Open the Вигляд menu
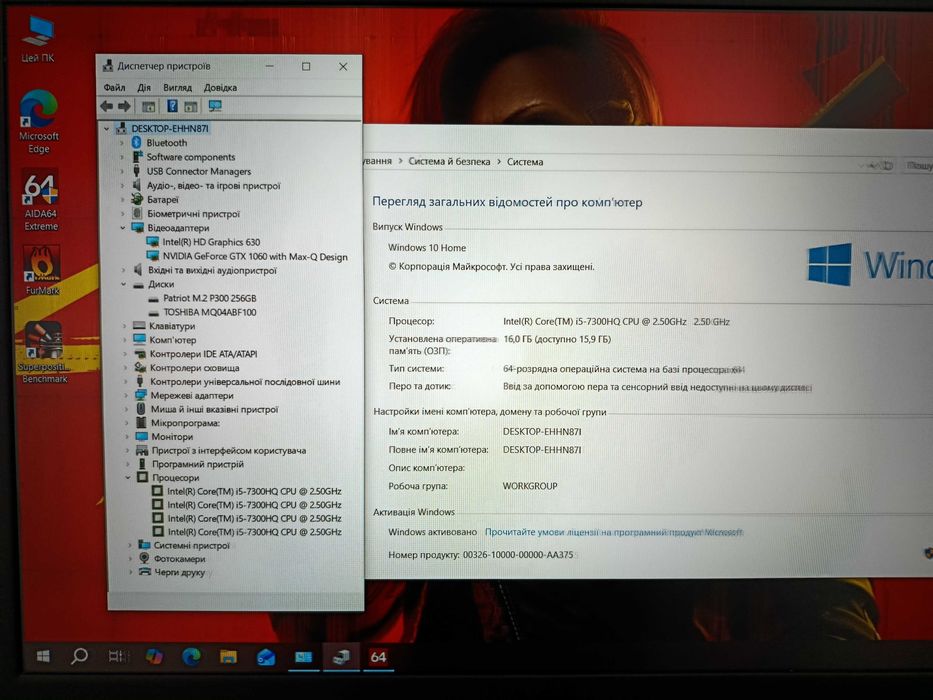The image size is (933, 700). pyautogui.click(x=177, y=88)
